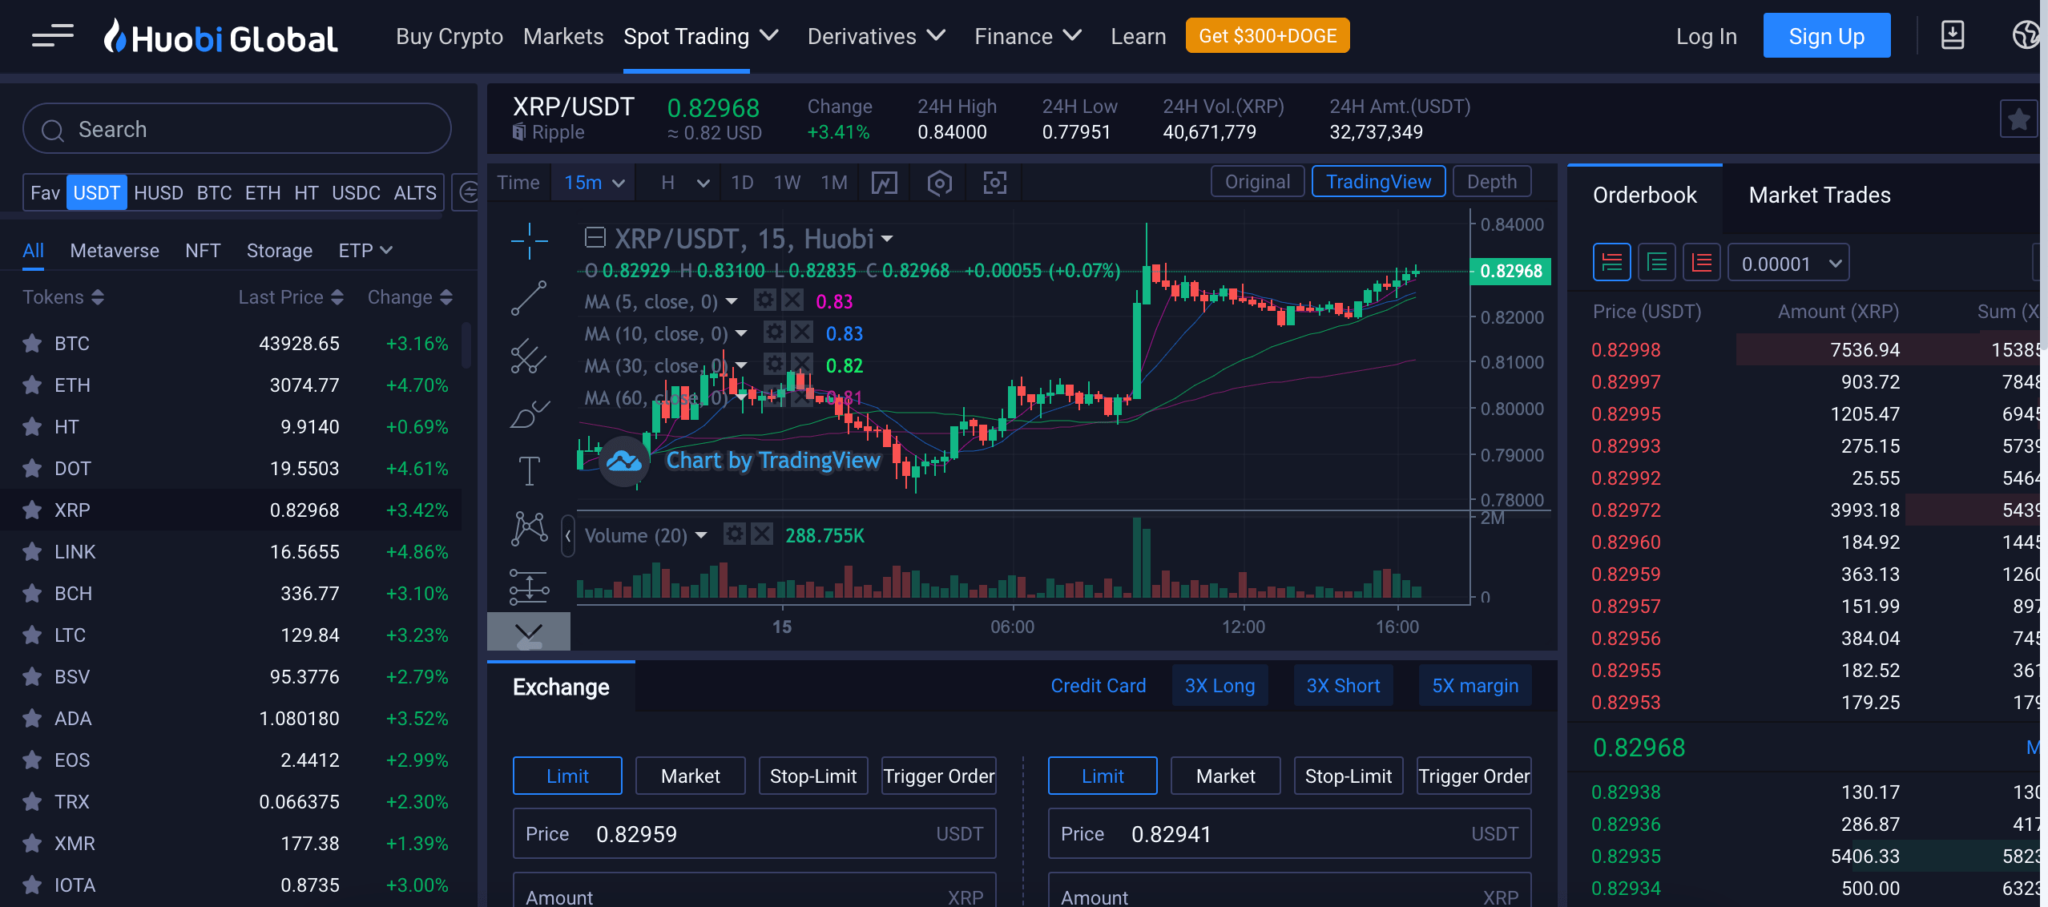Viewport: 2048px width, 907px height.
Task: Open the language globe icon
Action: (2027, 36)
